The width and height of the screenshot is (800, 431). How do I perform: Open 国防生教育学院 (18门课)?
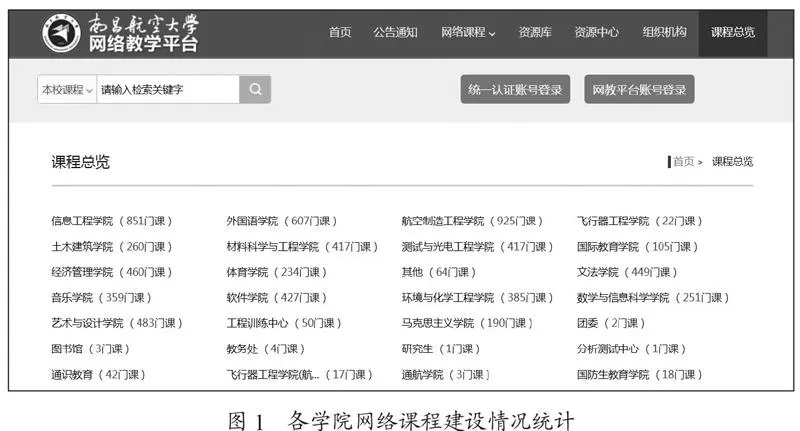[x=640, y=375]
